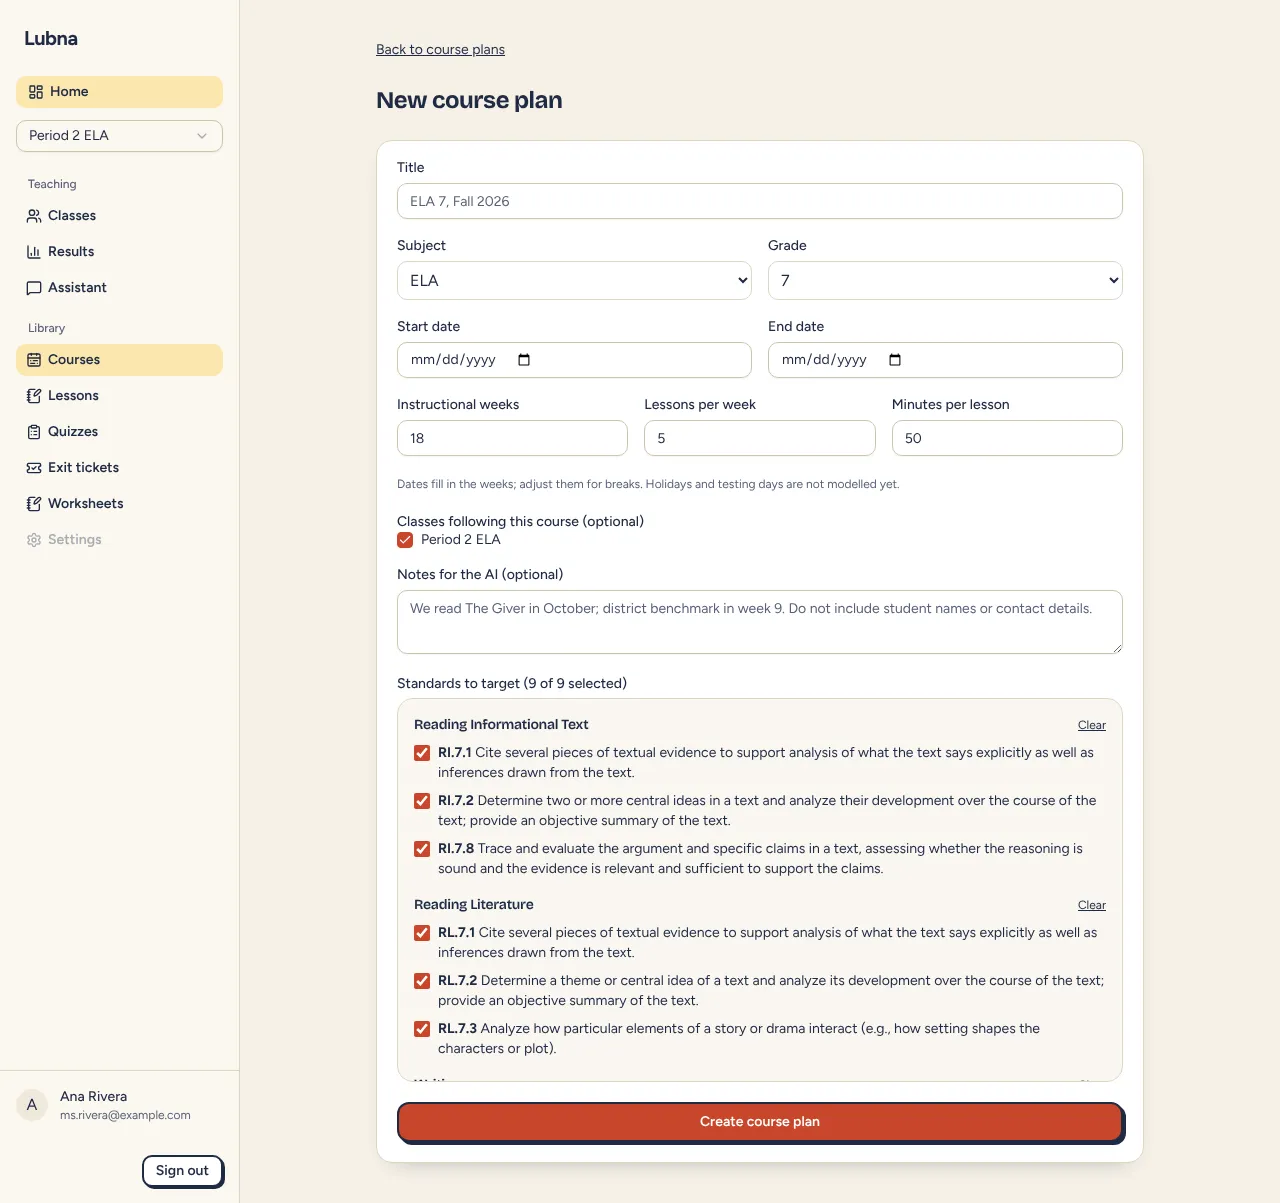Click the Lessons per week field
This screenshot has width=1280, height=1203.
760,438
